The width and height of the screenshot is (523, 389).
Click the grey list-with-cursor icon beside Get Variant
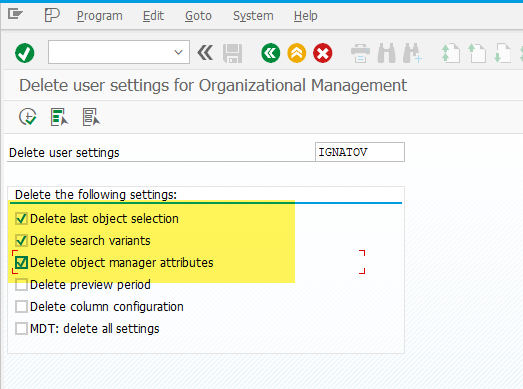(91, 117)
